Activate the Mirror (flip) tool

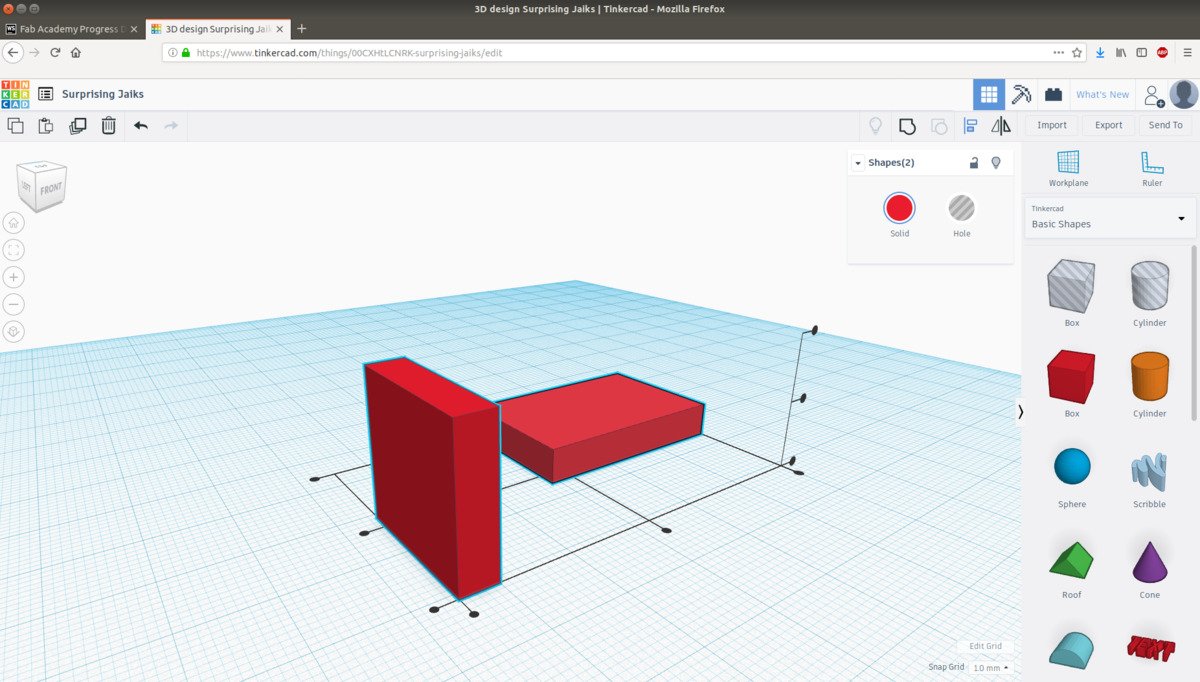click(1001, 125)
